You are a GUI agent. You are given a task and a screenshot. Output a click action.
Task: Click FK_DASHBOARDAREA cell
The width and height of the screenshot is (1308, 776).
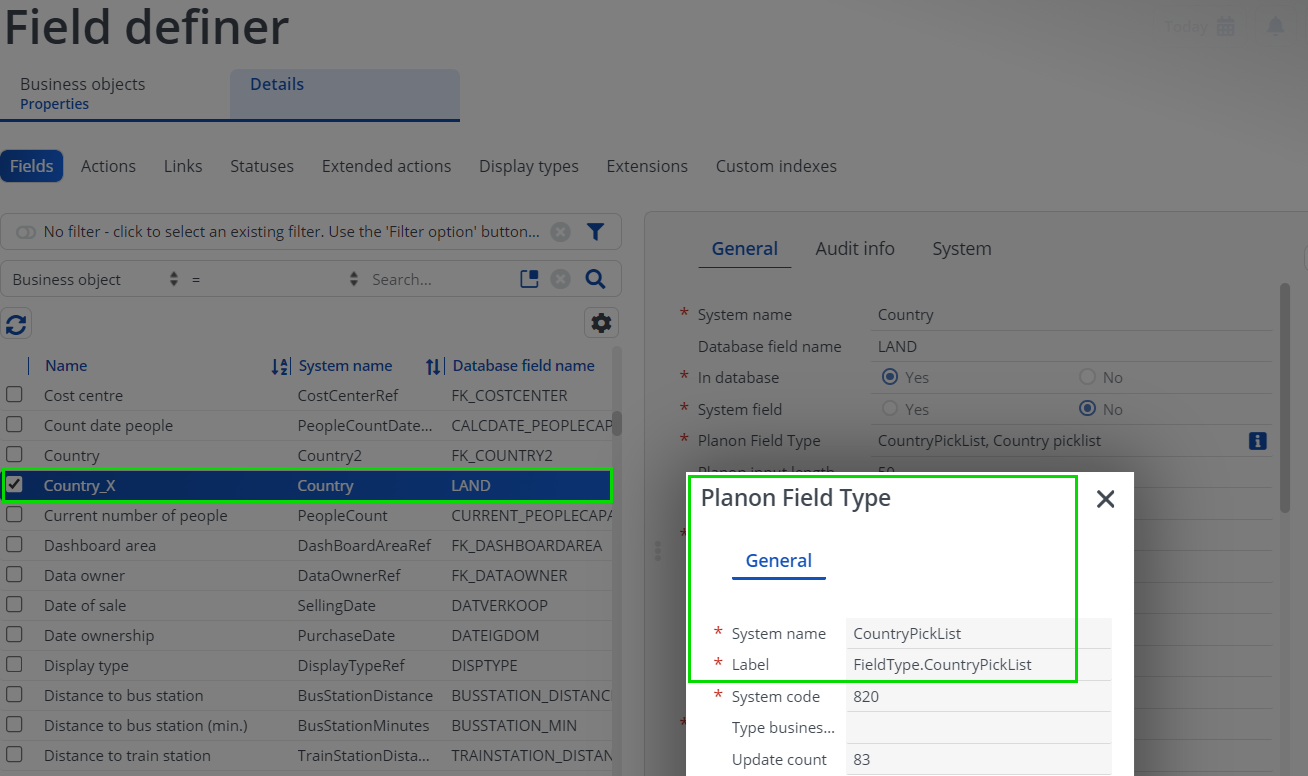pyautogui.click(x=527, y=546)
